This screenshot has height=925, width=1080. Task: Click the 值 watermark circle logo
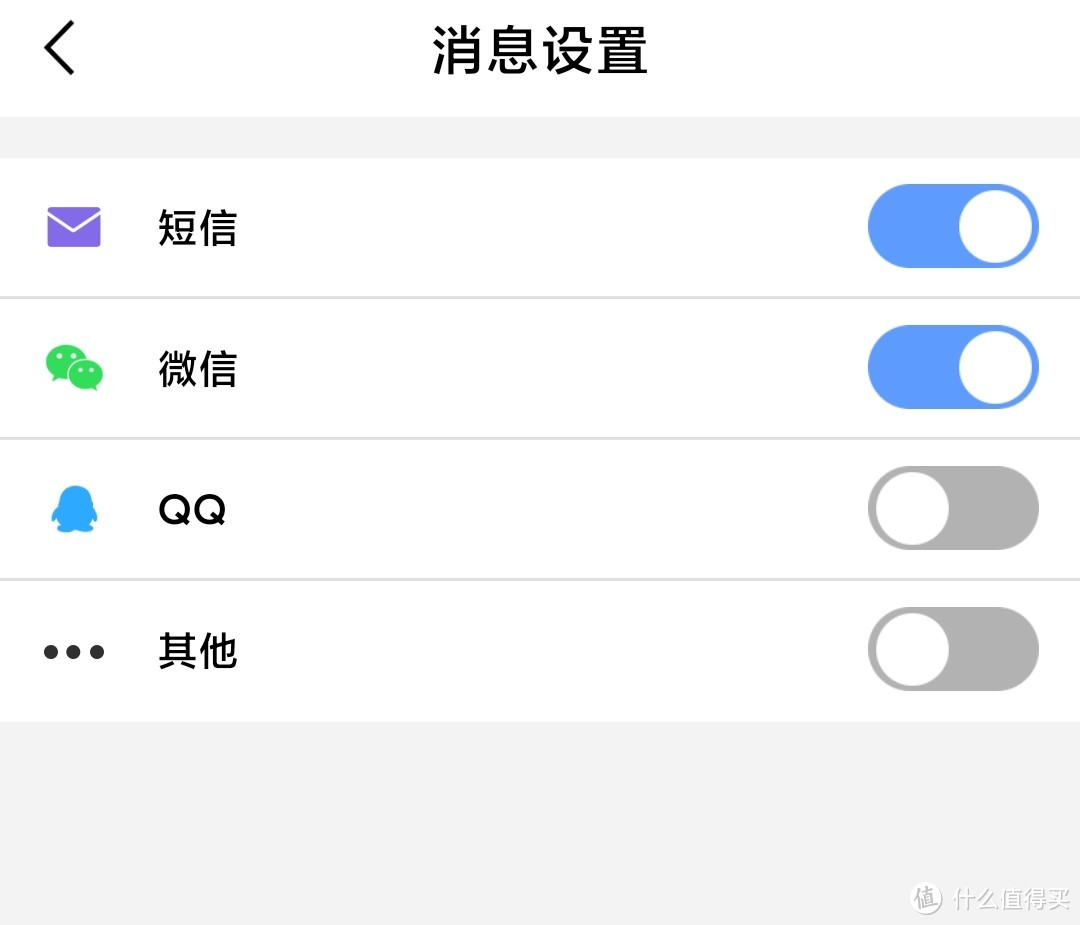[927, 898]
